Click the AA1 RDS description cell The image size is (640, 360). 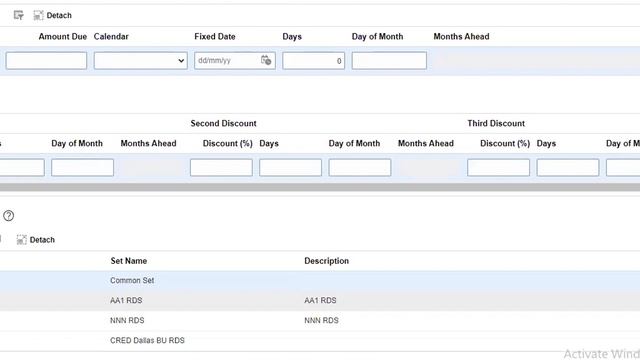coord(320,300)
